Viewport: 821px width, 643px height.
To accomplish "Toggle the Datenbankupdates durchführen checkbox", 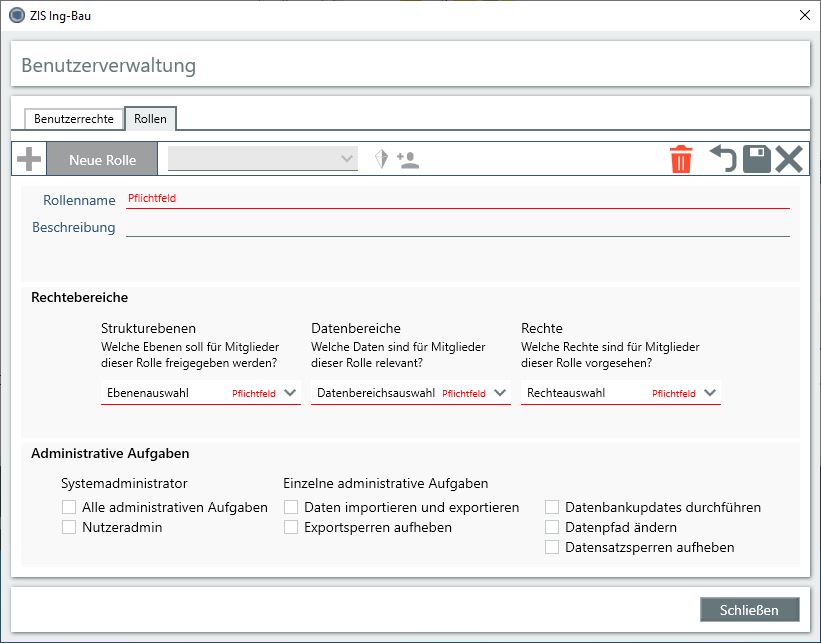I will tap(552, 507).
